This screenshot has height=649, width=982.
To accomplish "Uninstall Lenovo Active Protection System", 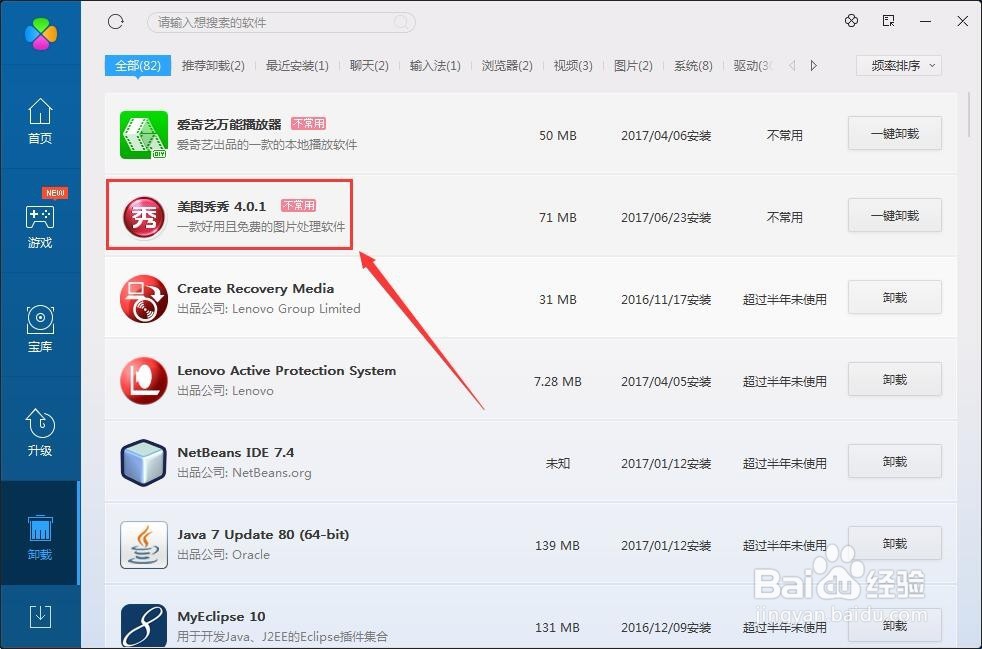I will click(894, 380).
